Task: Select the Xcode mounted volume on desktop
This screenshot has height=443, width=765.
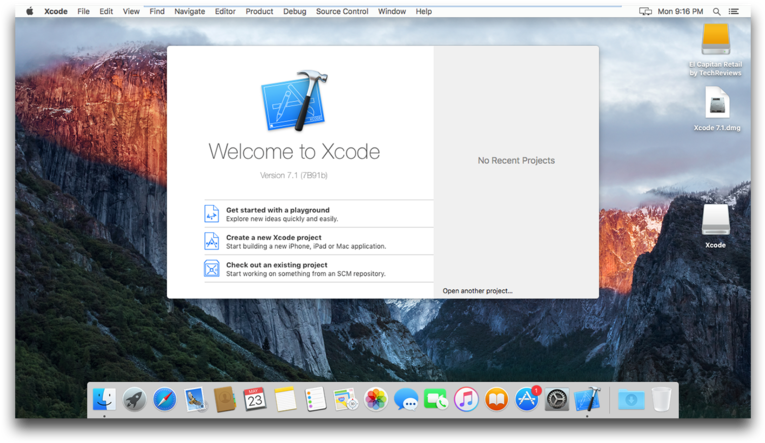Action: pyautogui.click(x=715, y=219)
